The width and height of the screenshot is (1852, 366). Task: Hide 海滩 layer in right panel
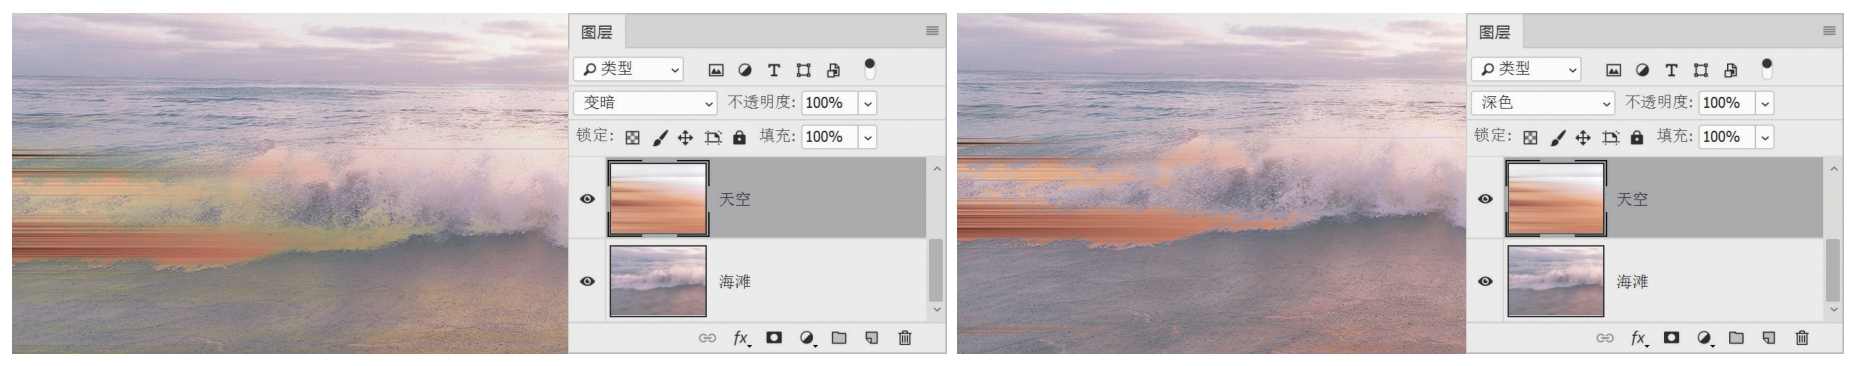[1485, 281]
